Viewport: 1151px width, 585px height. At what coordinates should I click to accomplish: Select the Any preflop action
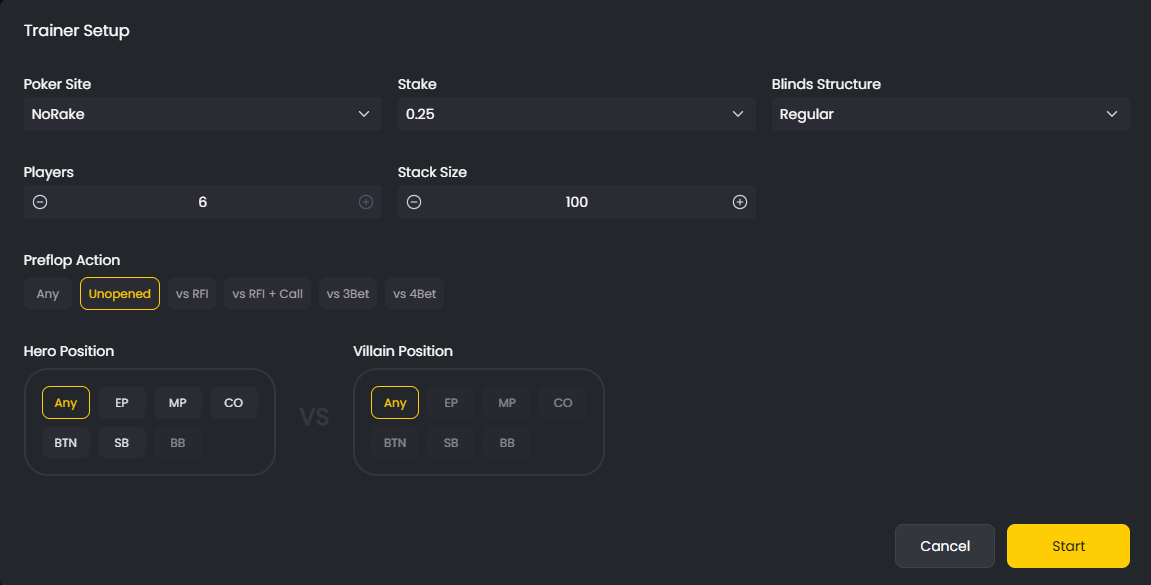[47, 293]
